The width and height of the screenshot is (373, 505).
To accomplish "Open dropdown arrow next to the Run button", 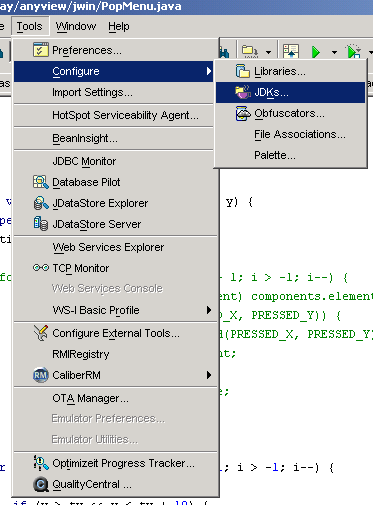I will tap(334, 52).
